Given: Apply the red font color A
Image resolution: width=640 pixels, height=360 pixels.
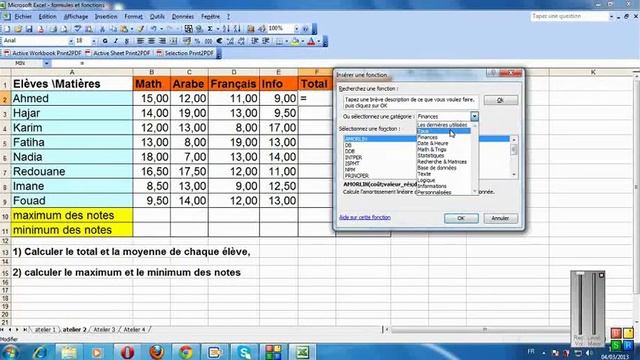Looking at the screenshot, I should [311, 41].
